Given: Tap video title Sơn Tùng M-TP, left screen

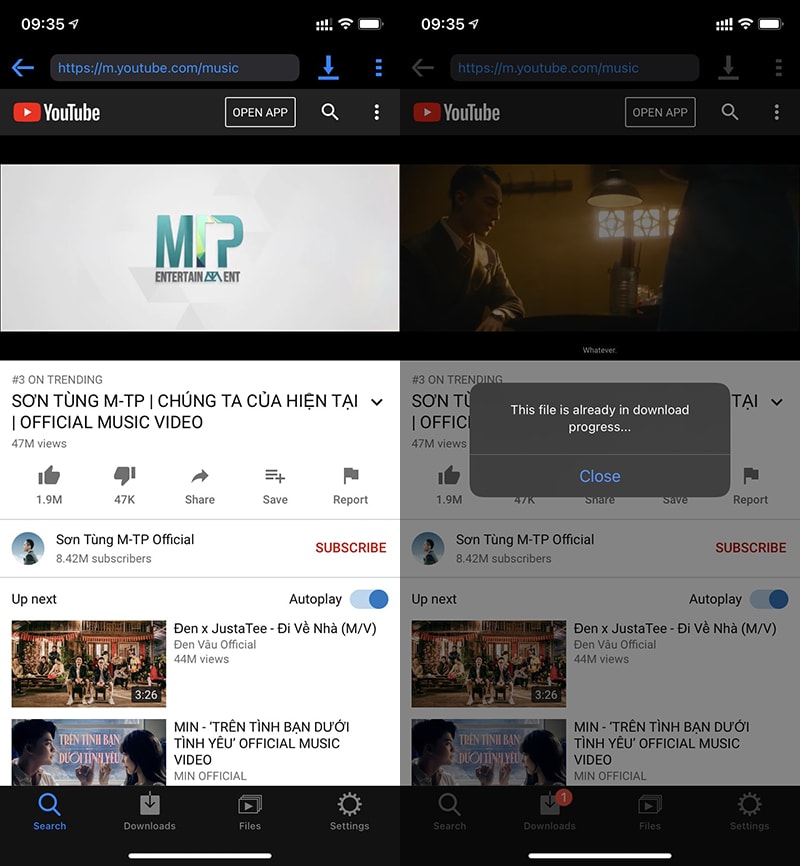Looking at the screenshot, I should click(x=185, y=411).
